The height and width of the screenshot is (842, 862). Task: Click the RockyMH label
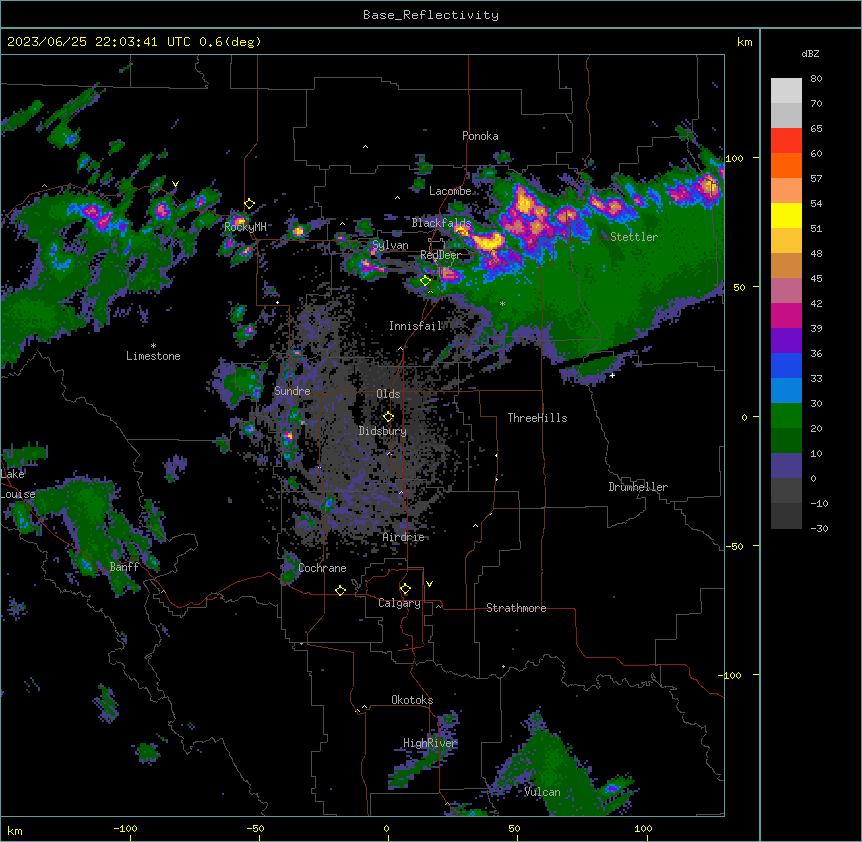pyautogui.click(x=245, y=227)
